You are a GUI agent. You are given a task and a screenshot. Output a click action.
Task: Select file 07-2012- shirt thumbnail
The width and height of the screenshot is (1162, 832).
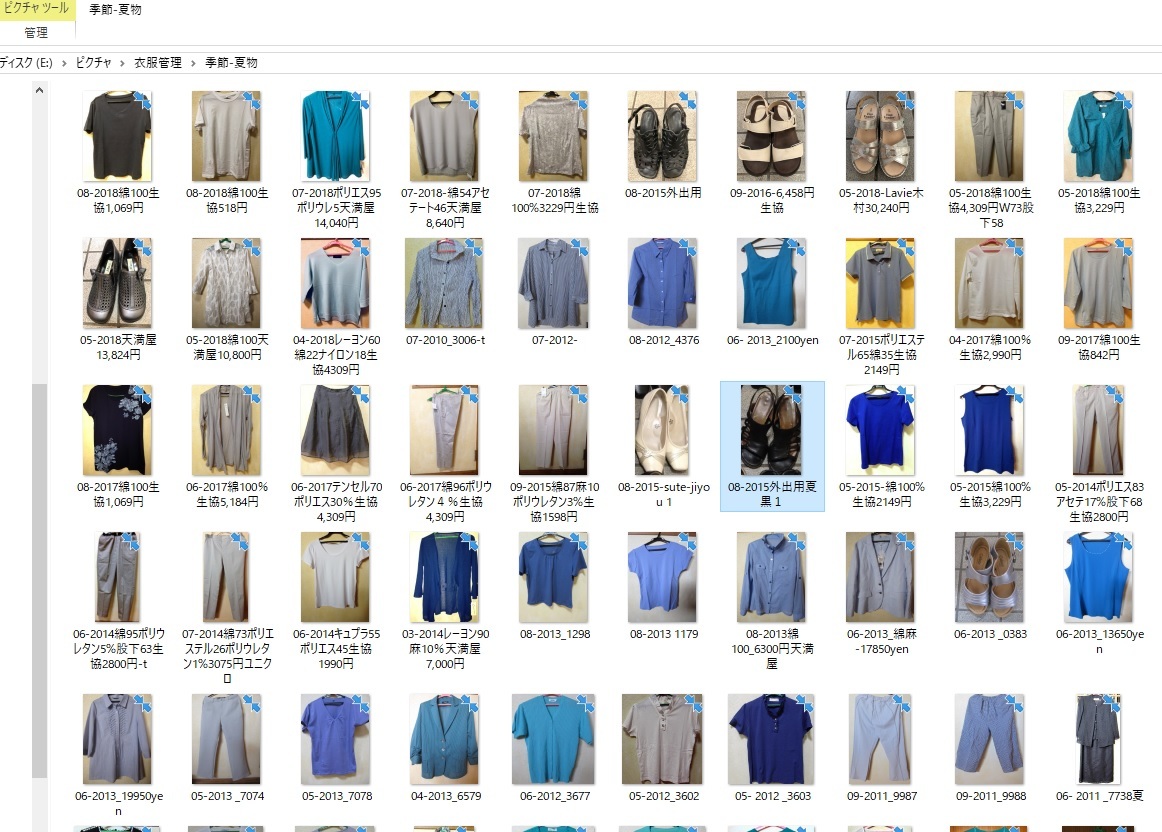[554, 283]
